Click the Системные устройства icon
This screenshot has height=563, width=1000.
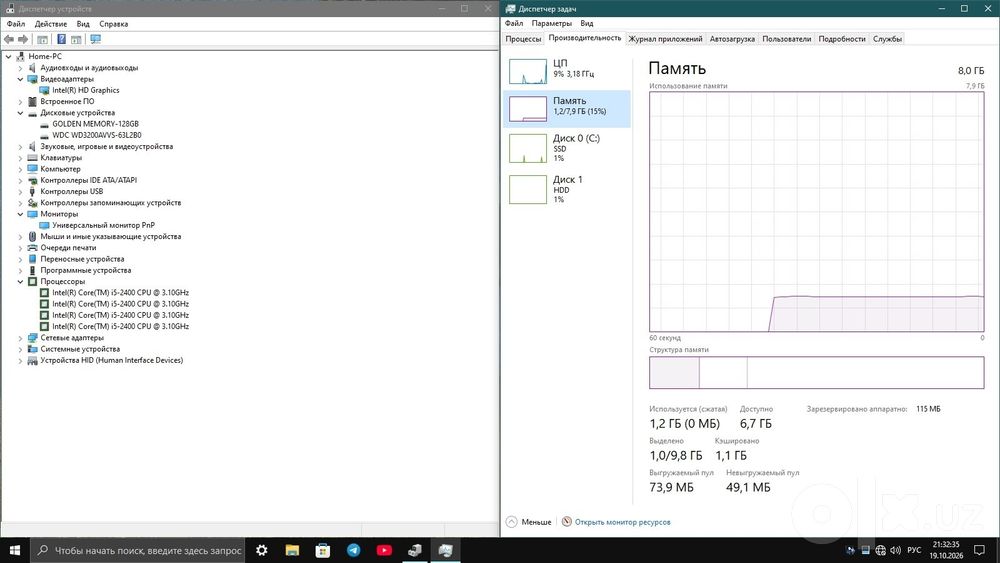coord(33,349)
